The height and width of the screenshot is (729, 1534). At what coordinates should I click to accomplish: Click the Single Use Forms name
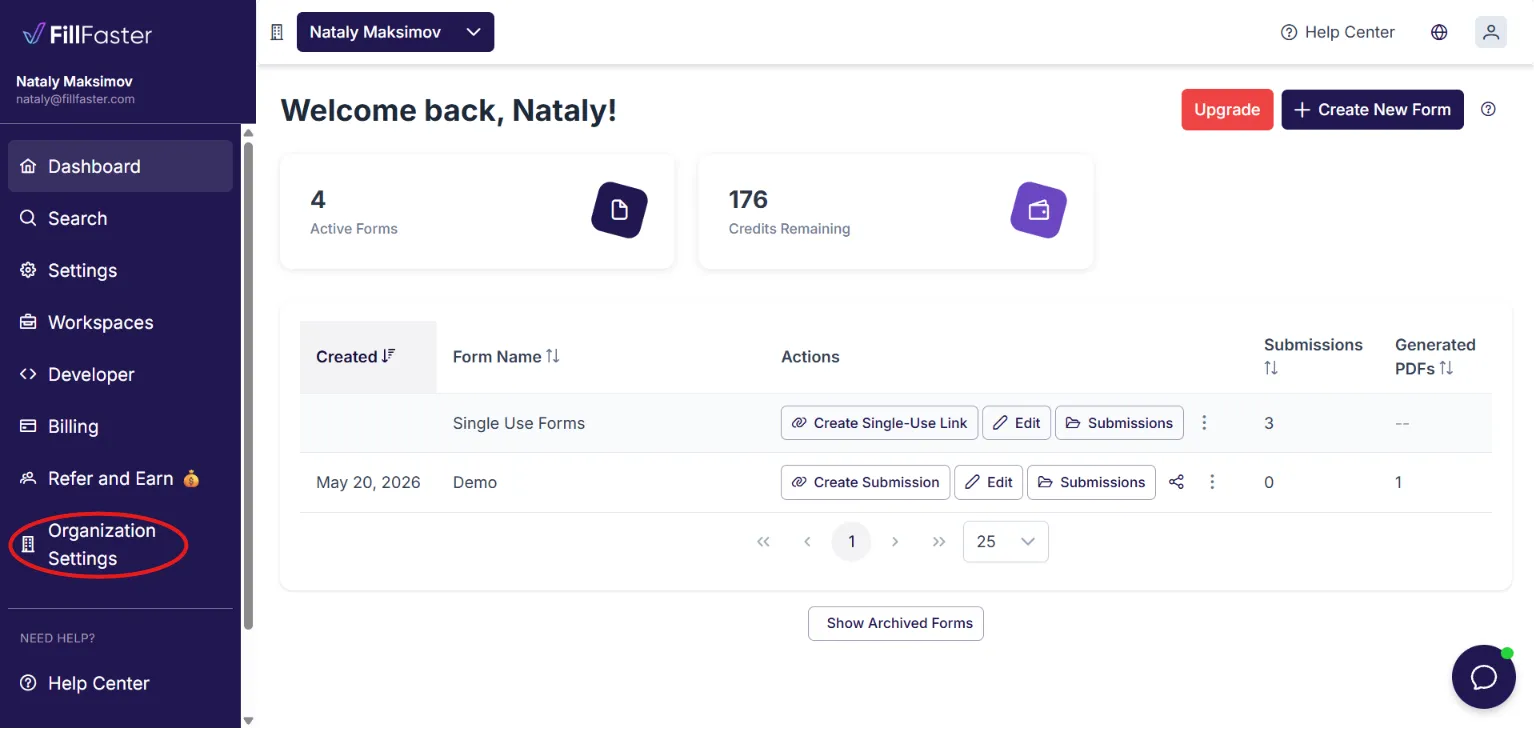[x=518, y=423]
